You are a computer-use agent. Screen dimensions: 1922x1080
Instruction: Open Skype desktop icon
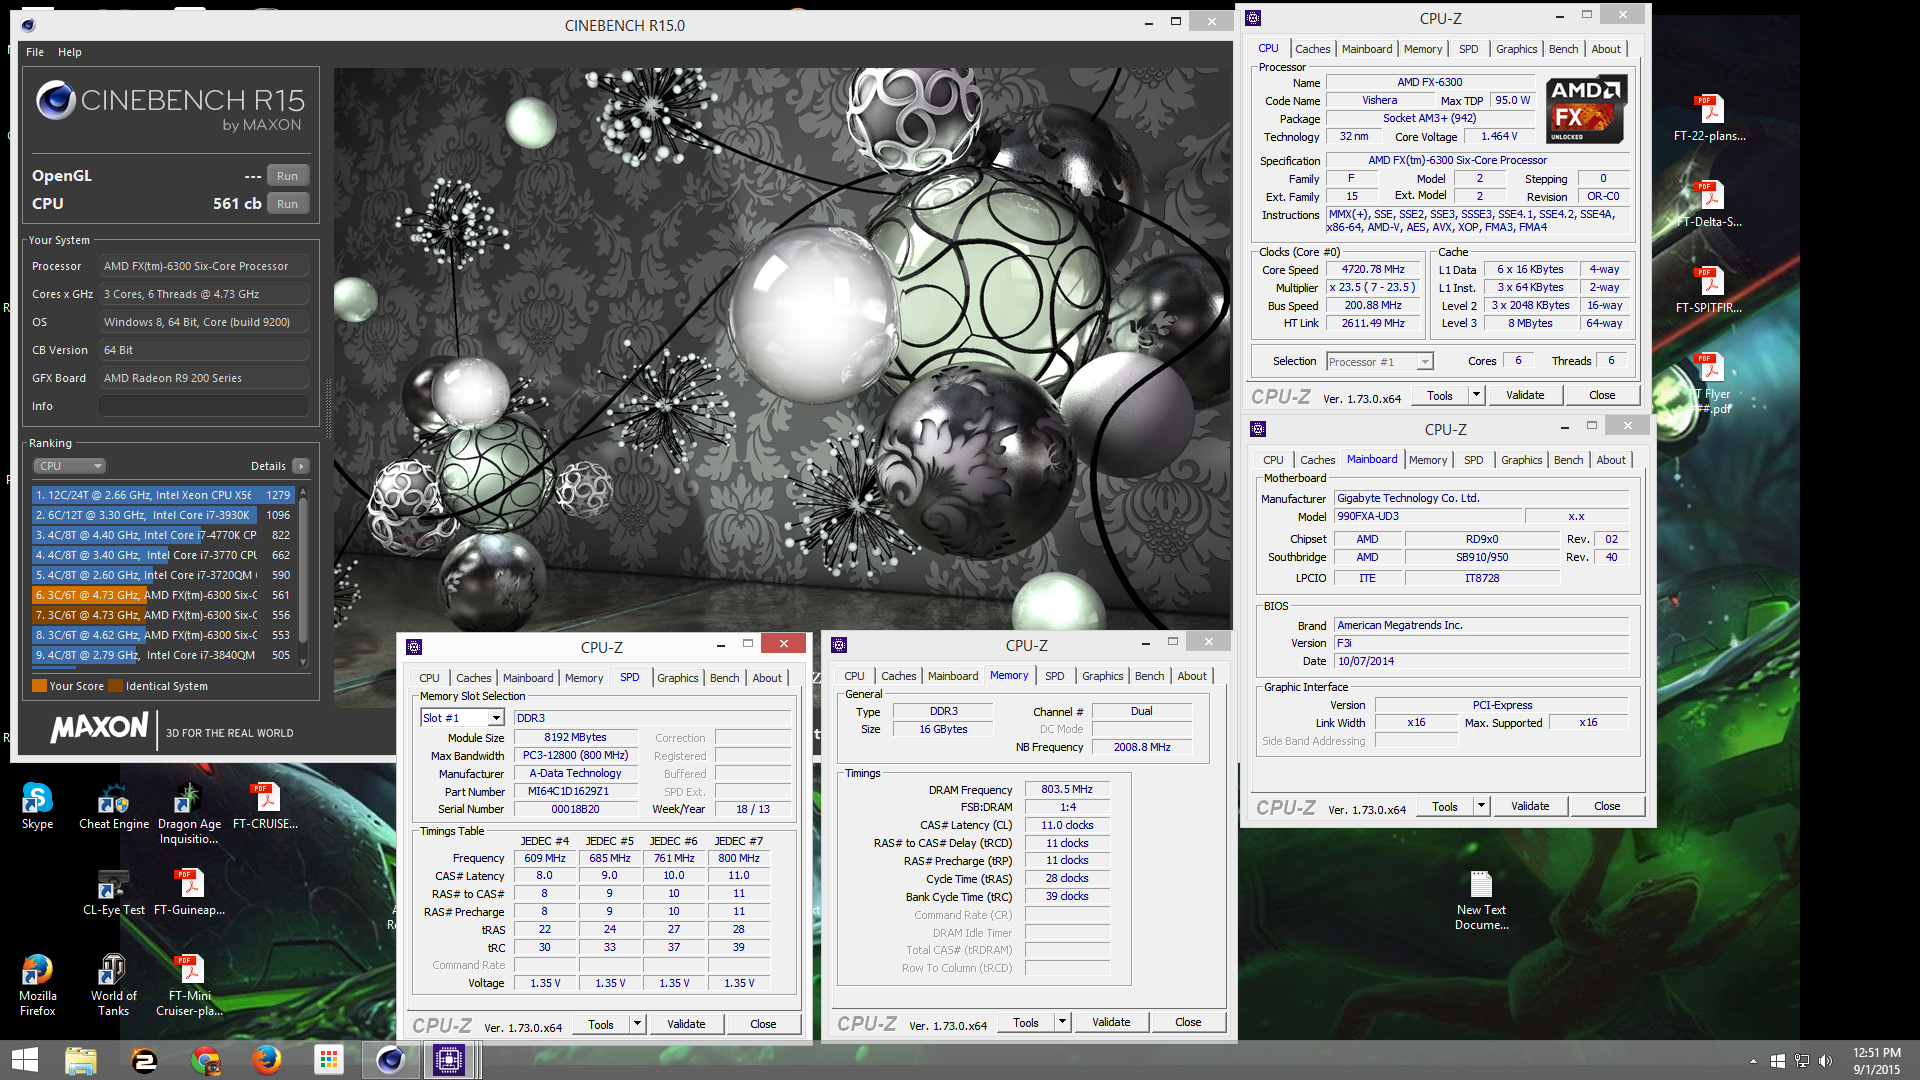coord(37,806)
